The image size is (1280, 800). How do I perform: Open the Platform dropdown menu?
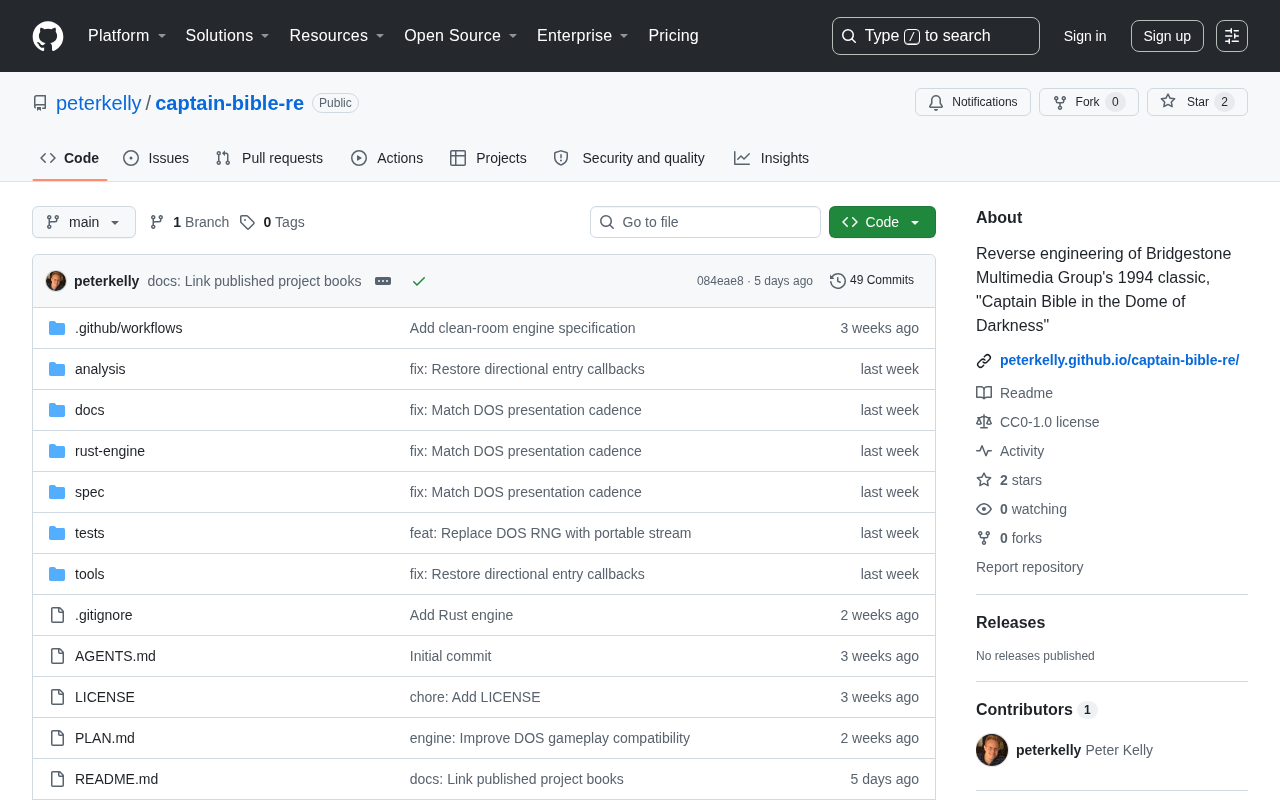(127, 36)
